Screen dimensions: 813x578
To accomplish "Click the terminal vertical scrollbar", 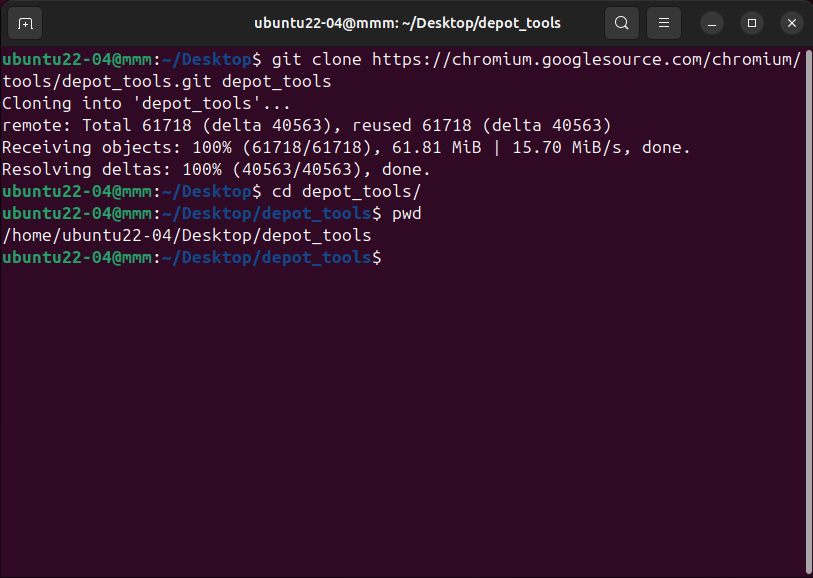I will tap(809, 311).
